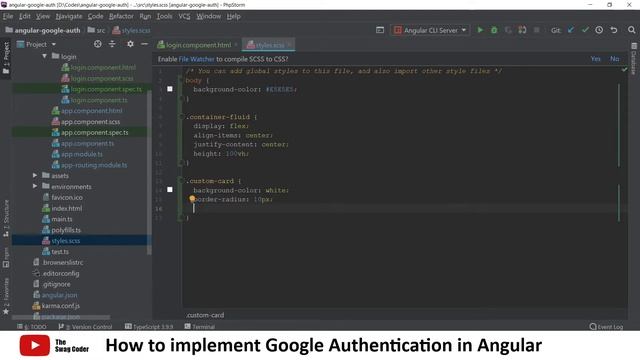
Task: Fold the .custom-card rule in gutter
Action: pyautogui.click(x=181, y=181)
